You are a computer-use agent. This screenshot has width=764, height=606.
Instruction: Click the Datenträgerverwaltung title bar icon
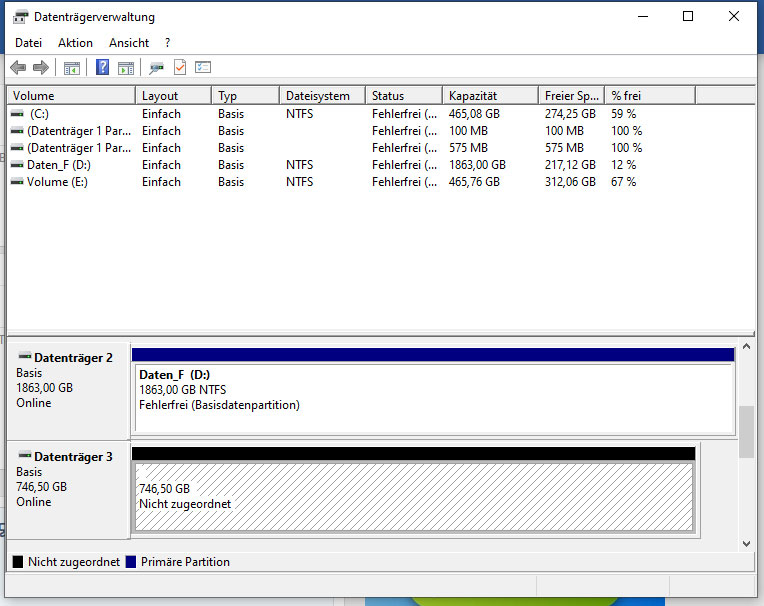(20, 17)
